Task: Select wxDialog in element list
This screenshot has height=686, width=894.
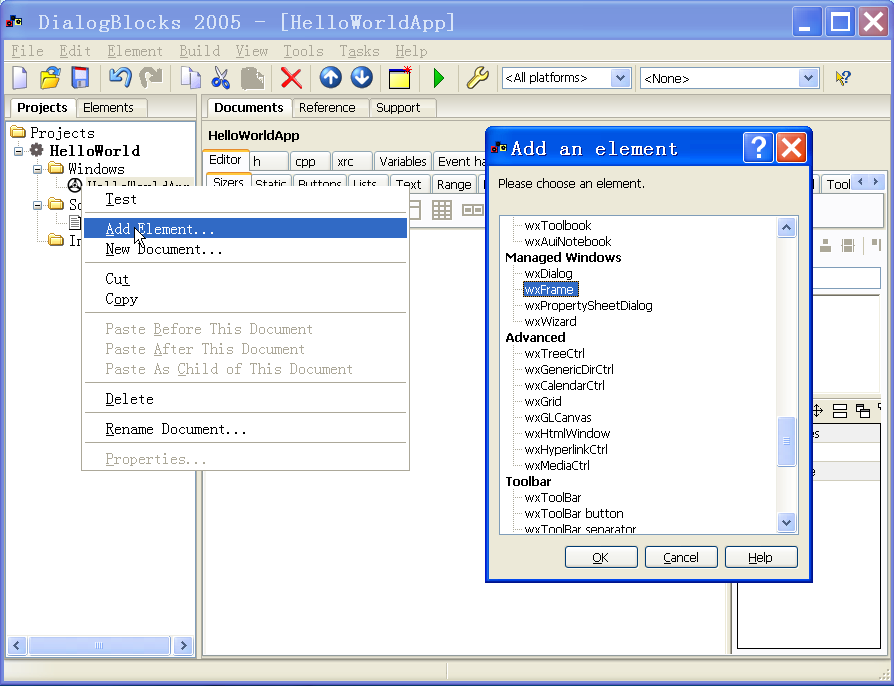Action: pyautogui.click(x=548, y=274)
